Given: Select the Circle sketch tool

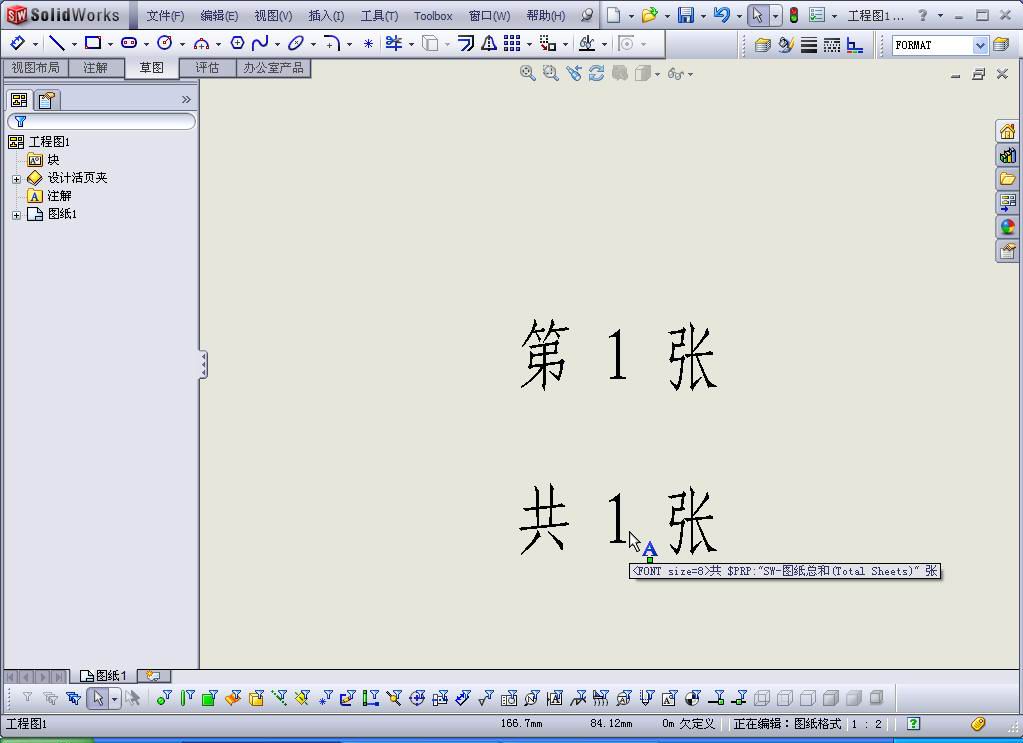Looking at the screenshot, I should click(x=165, y=43).
